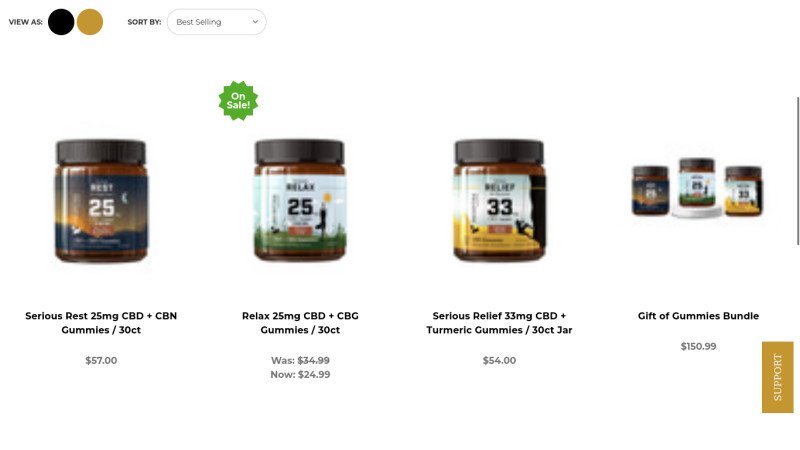Click the $150.99 bundle price
The width and height of the screenshot is (800, 450).
click(698, 346)
